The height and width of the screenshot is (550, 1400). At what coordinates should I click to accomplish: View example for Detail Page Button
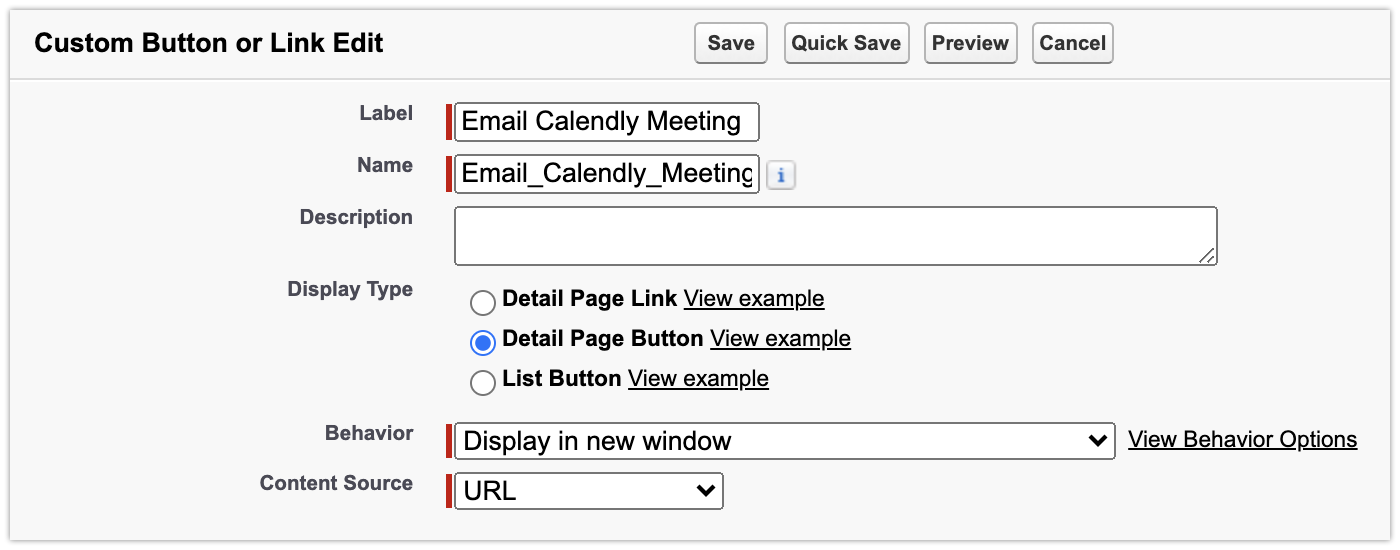pyautogui.click(x=780, y=339)
